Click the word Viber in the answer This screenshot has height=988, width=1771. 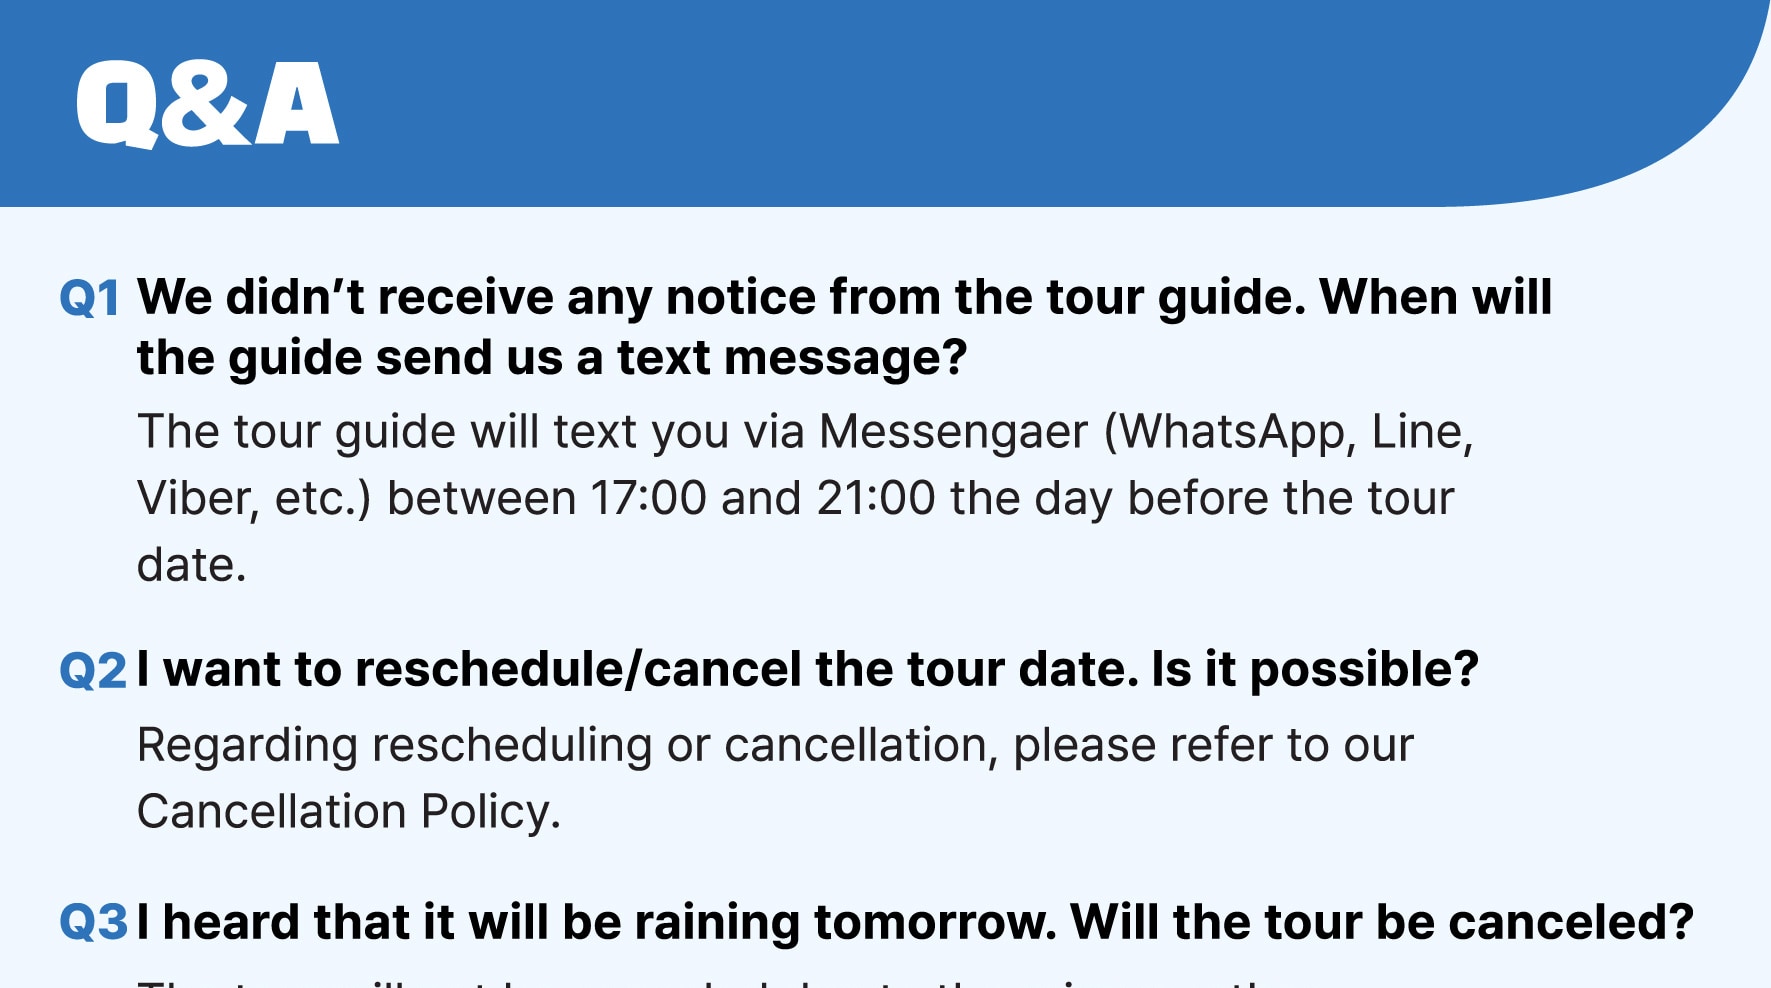197,498
